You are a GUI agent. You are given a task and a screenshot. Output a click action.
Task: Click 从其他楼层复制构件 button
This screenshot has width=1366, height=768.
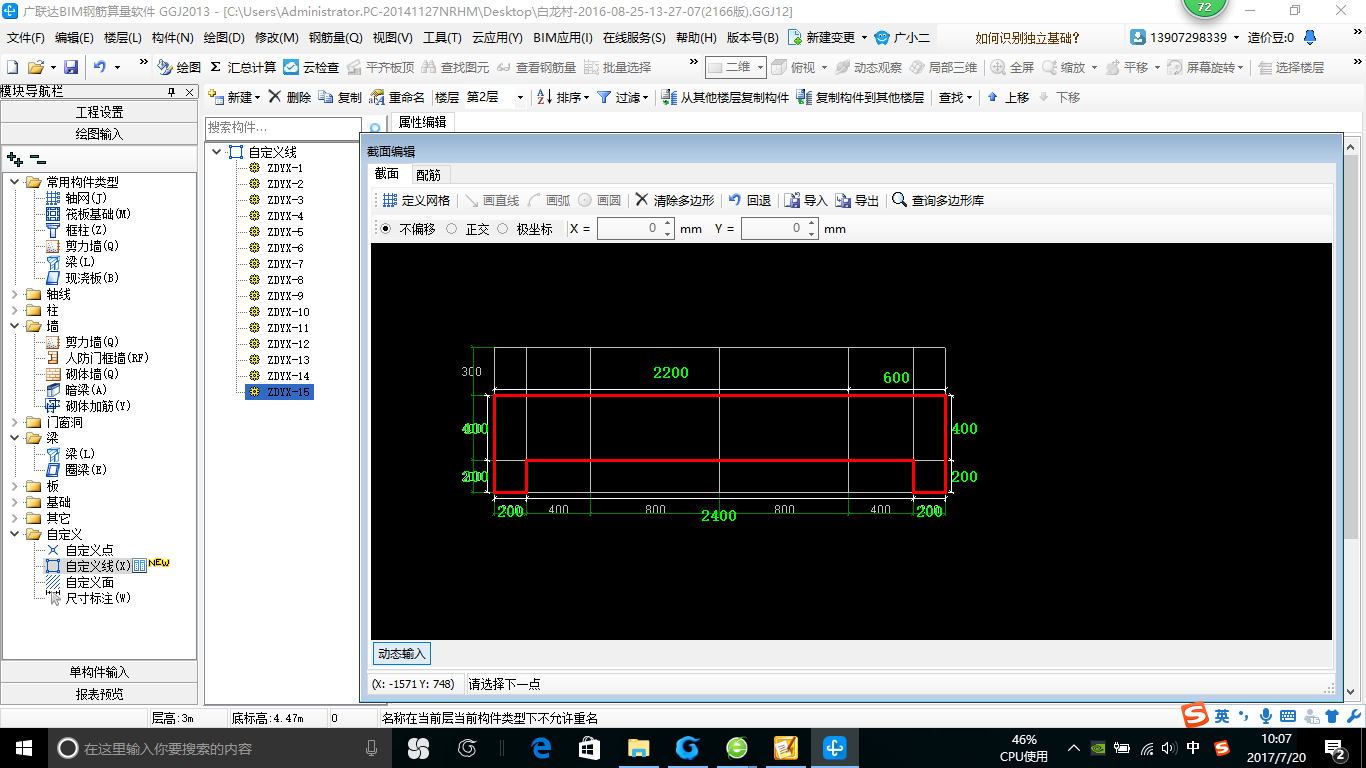click(726, 97)
